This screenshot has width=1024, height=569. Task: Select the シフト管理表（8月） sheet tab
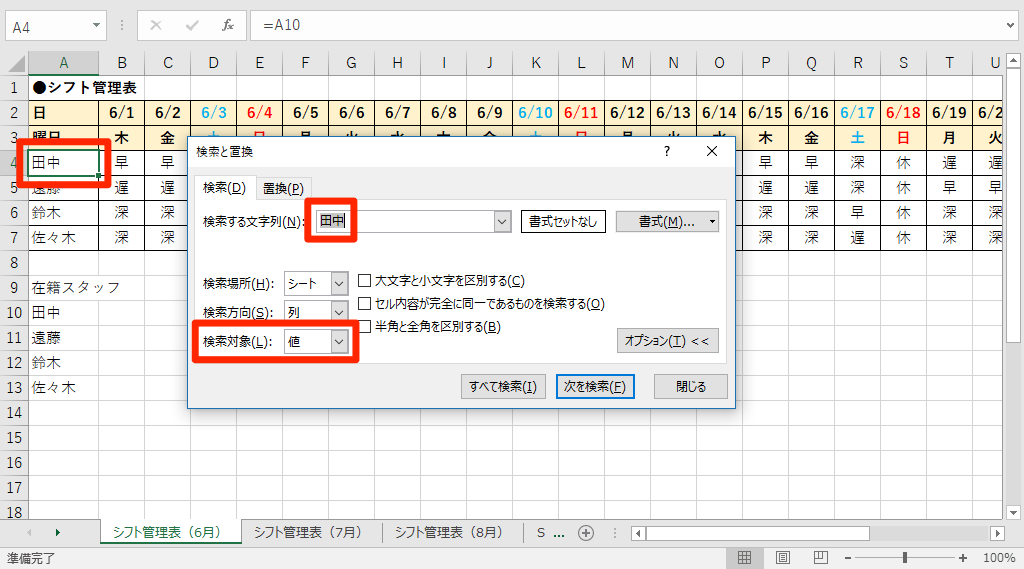[449, 532]
